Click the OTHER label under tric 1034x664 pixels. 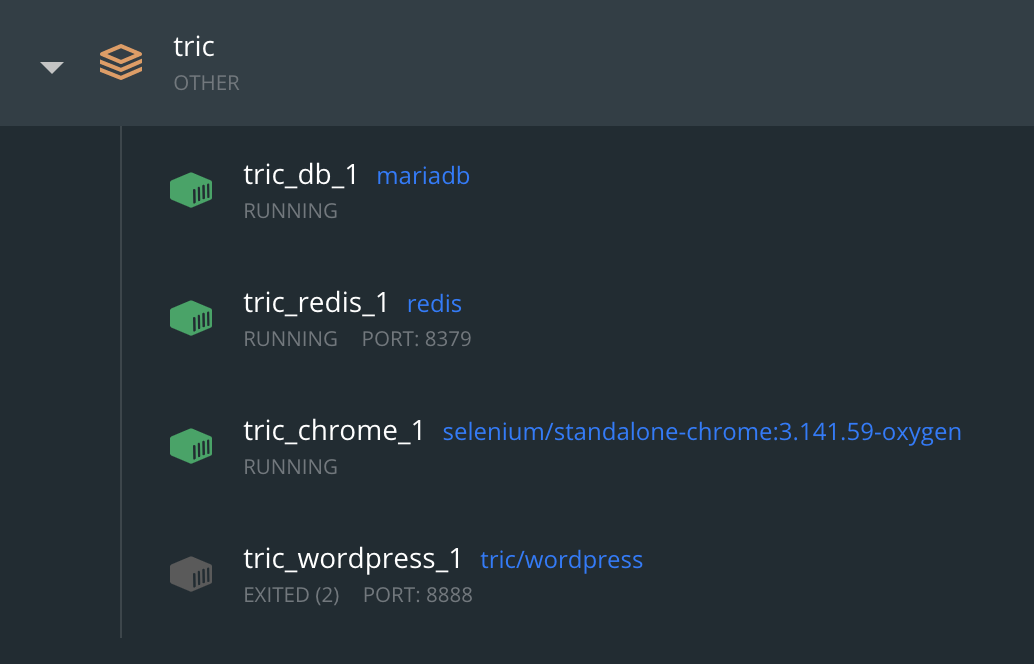point(206,83)
